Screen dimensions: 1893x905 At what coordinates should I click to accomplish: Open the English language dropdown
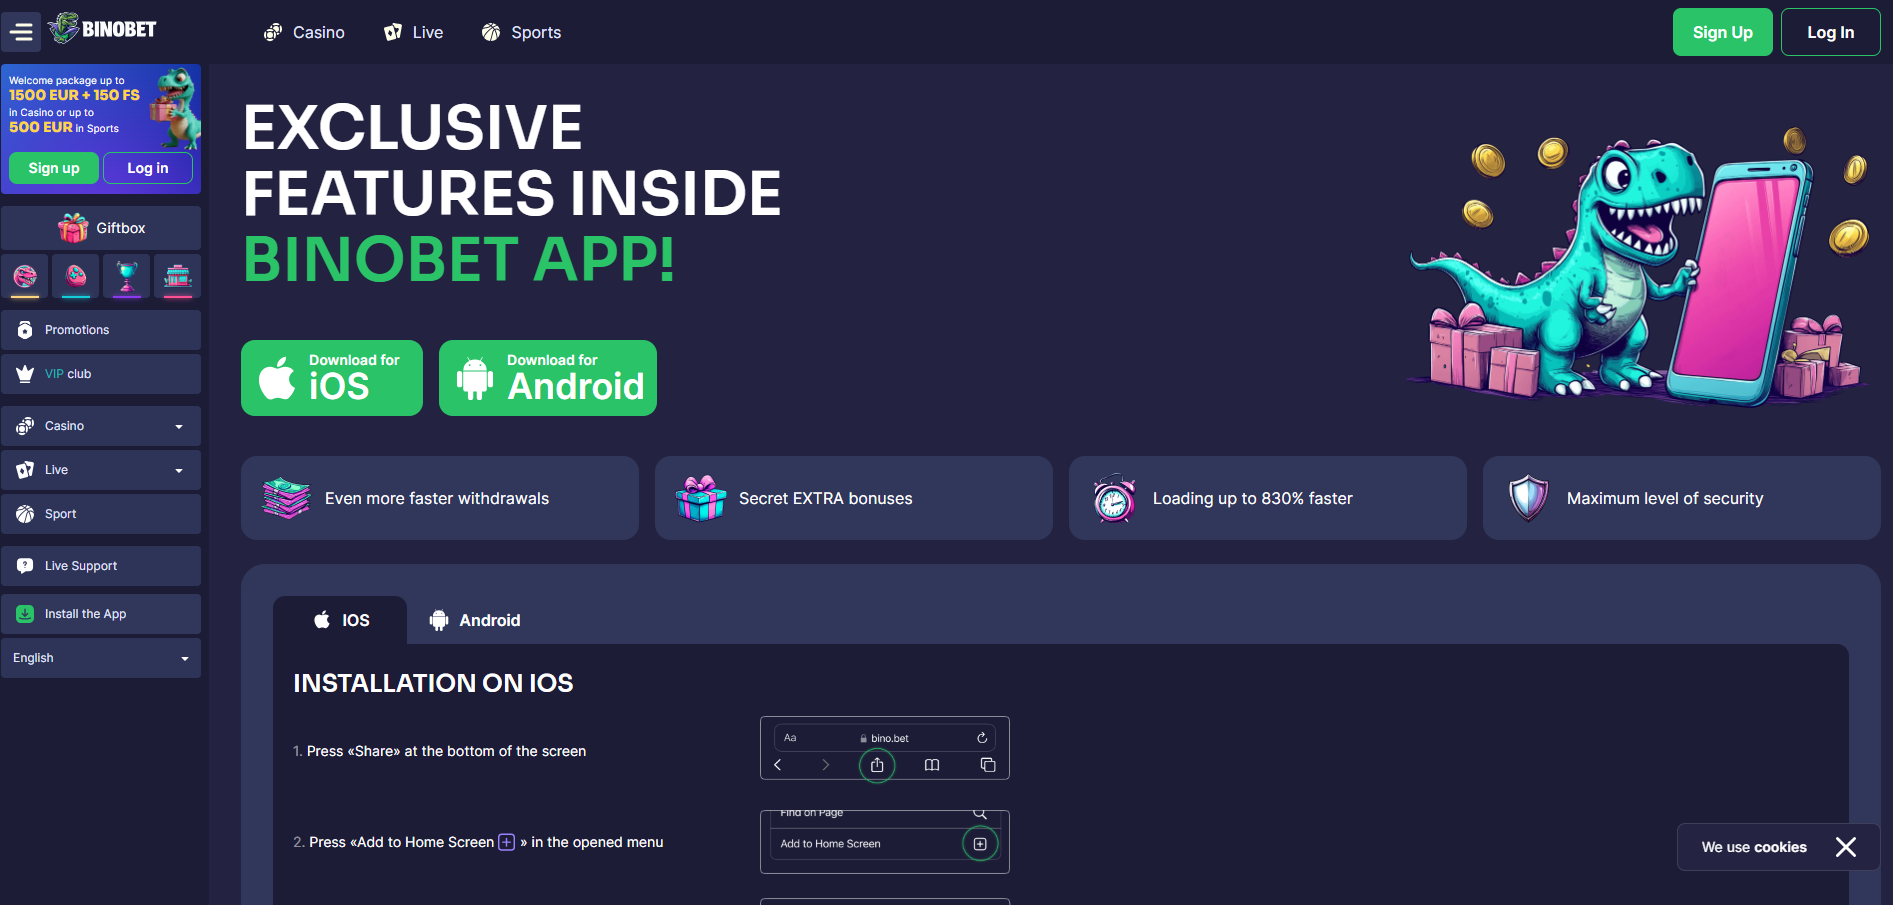coord(101,658)
